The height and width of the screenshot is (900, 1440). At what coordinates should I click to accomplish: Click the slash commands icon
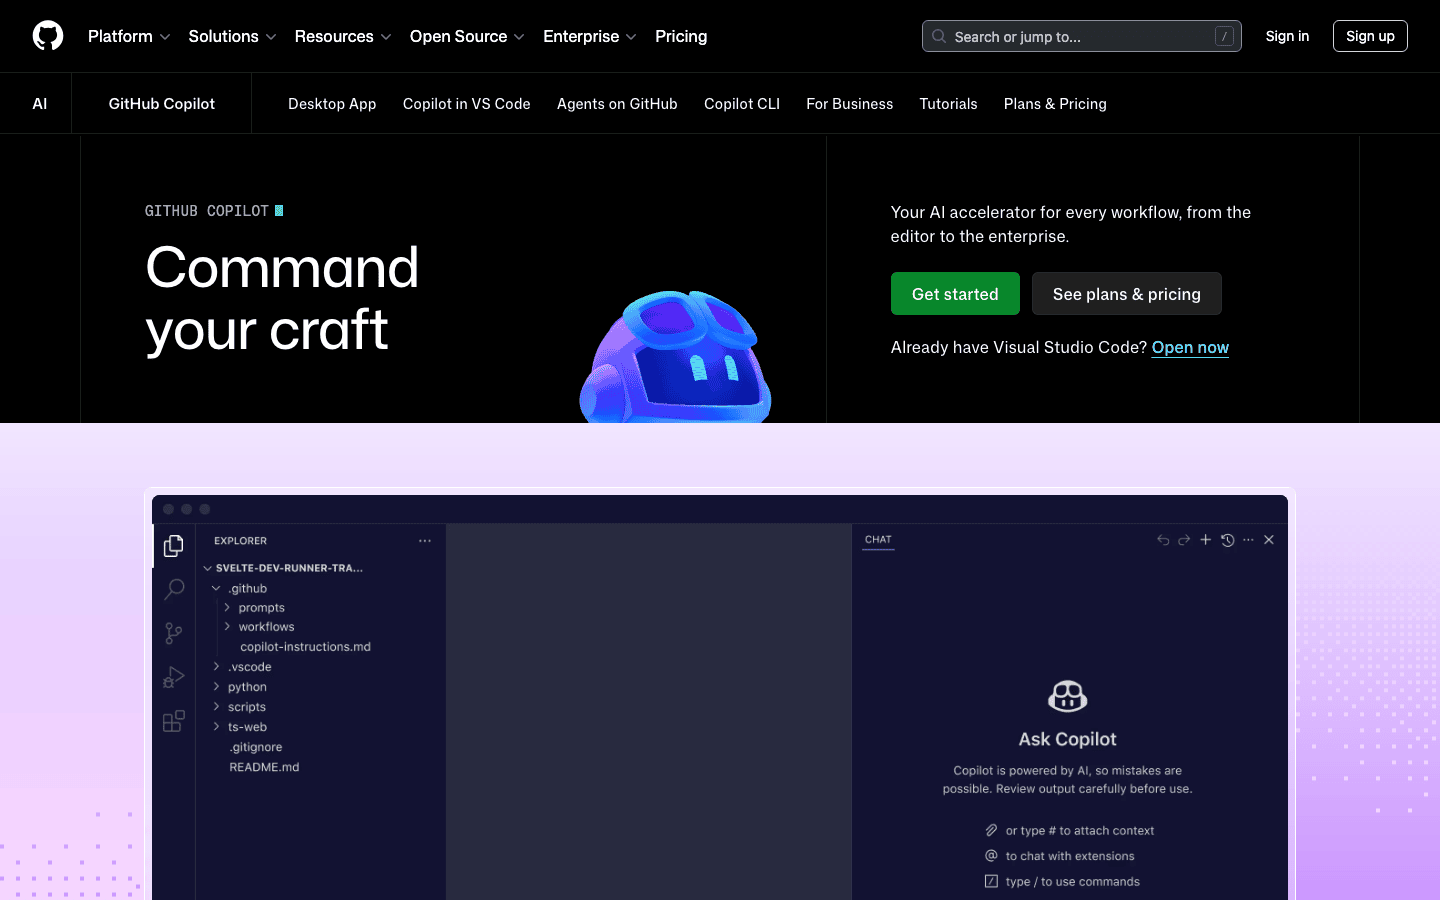[991, 881]
